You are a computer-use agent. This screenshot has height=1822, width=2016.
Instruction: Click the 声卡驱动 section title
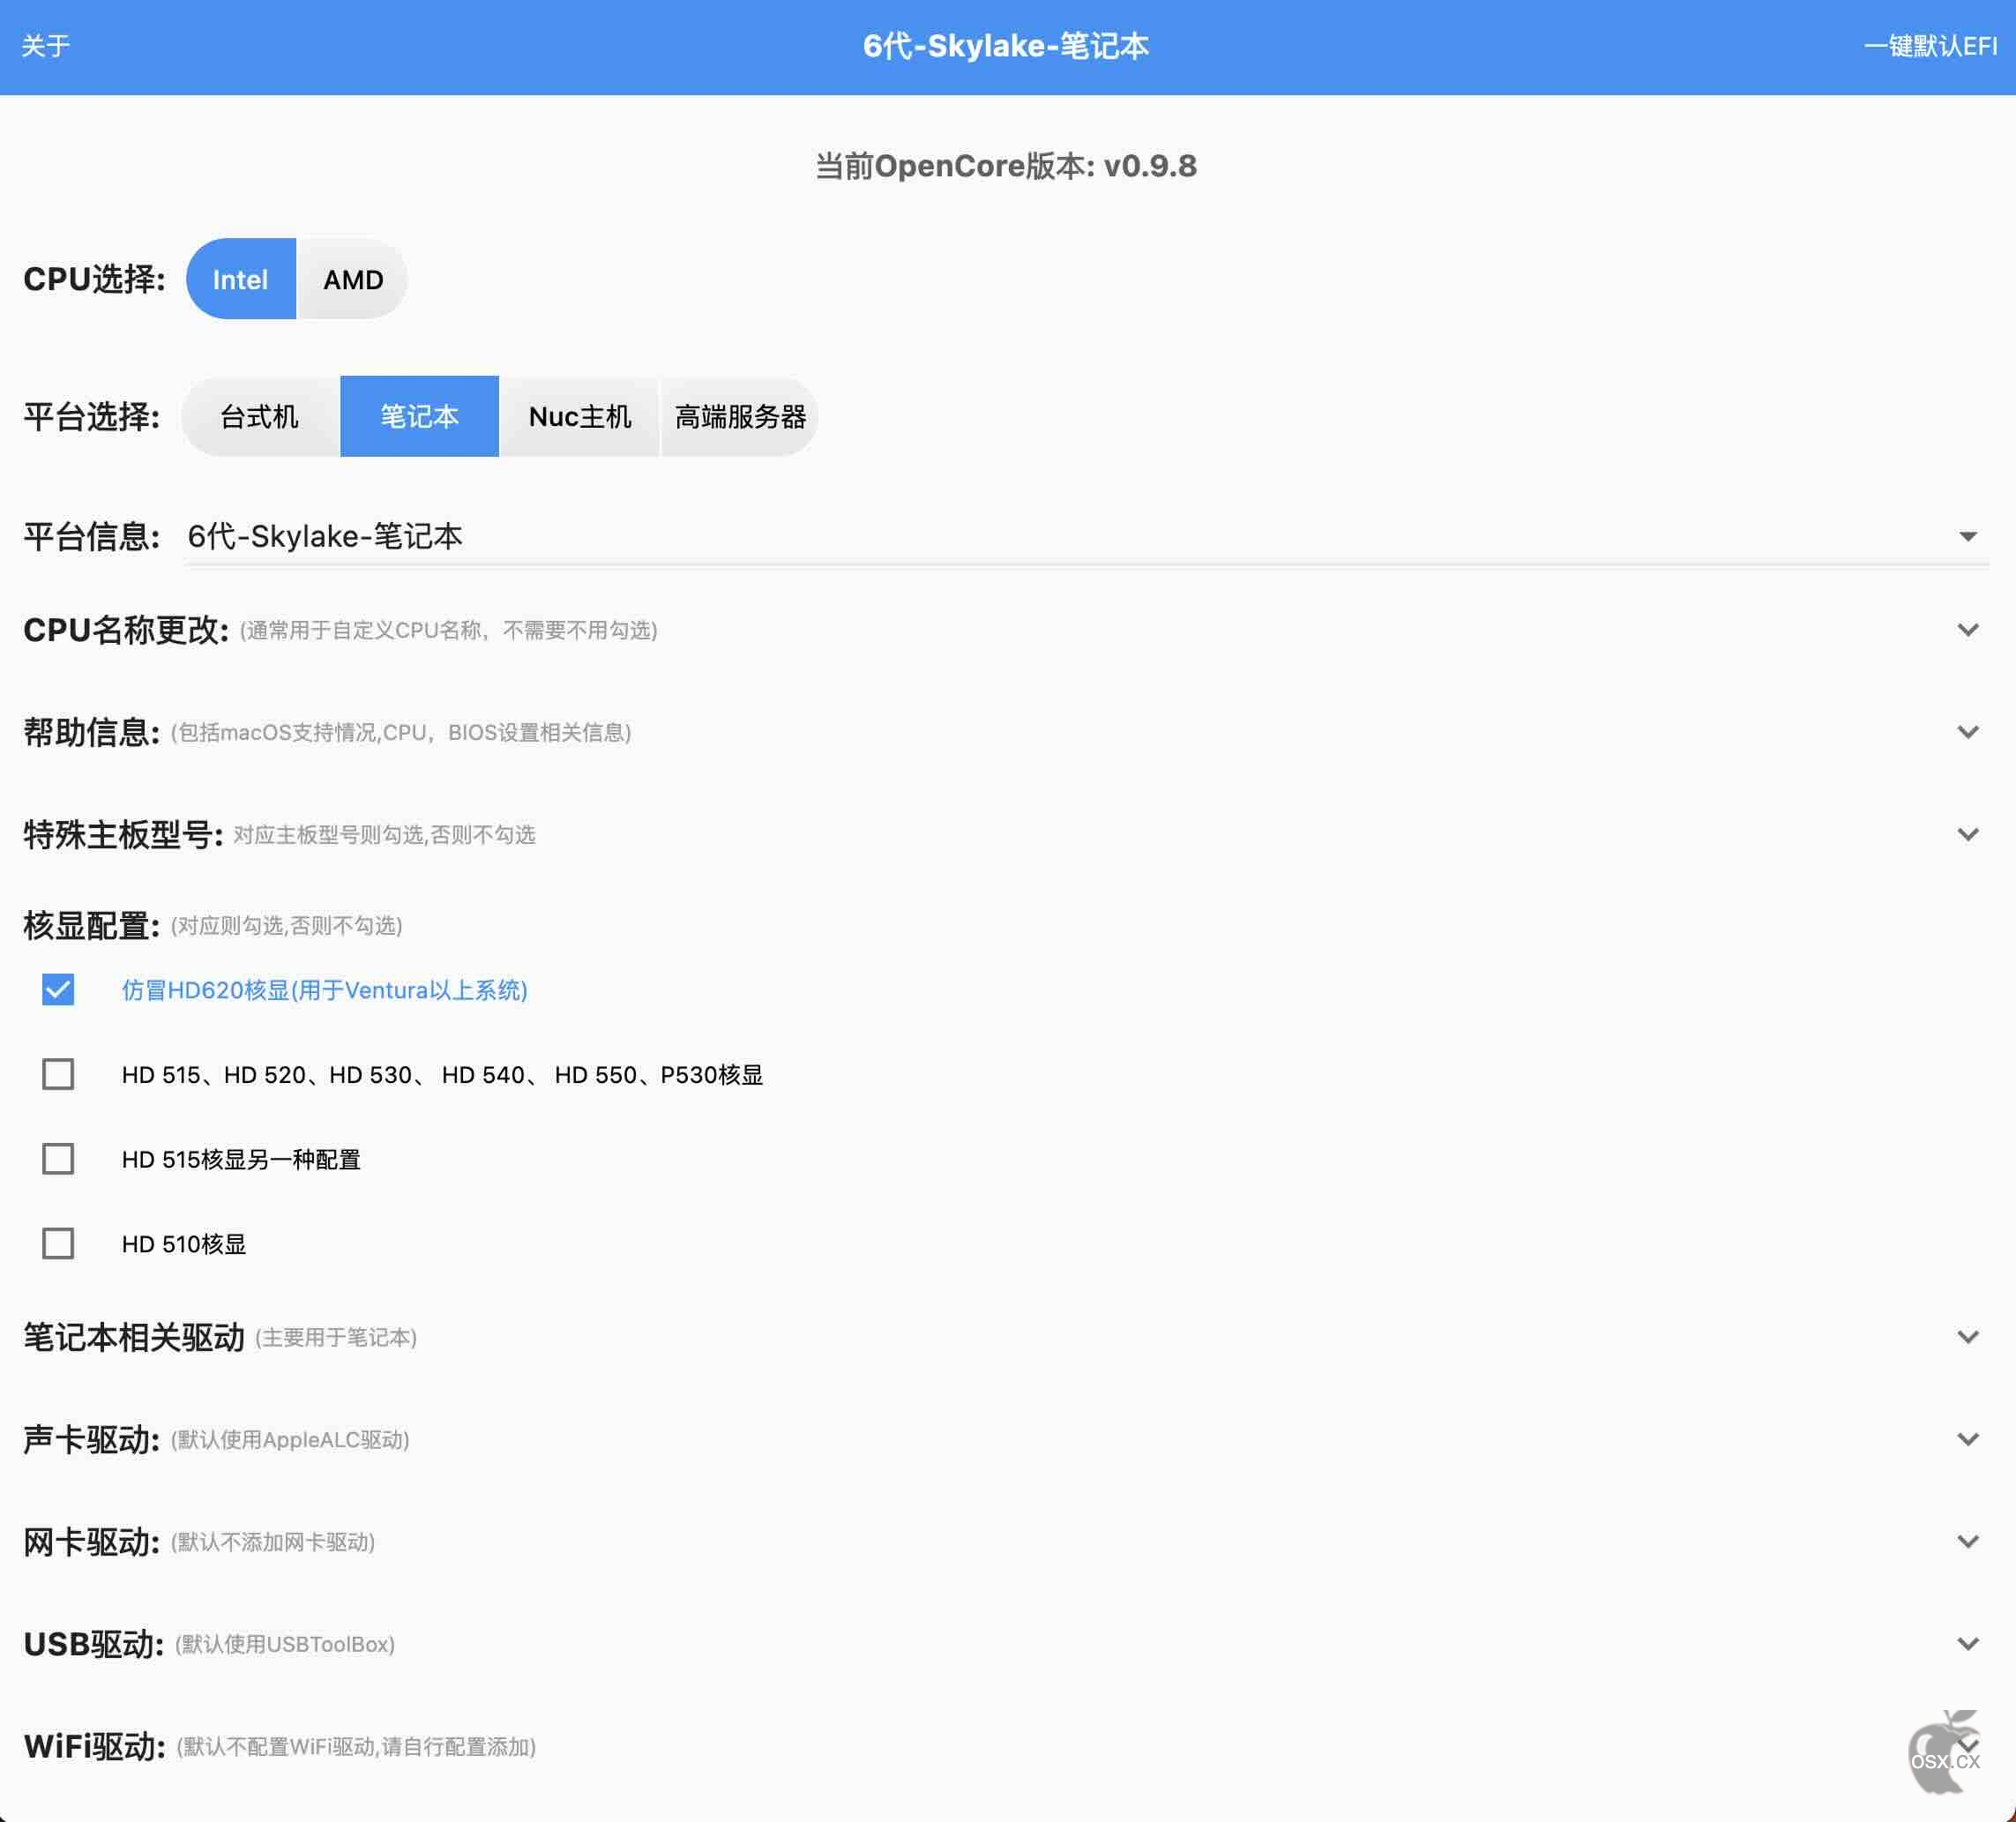[91, 1439]
